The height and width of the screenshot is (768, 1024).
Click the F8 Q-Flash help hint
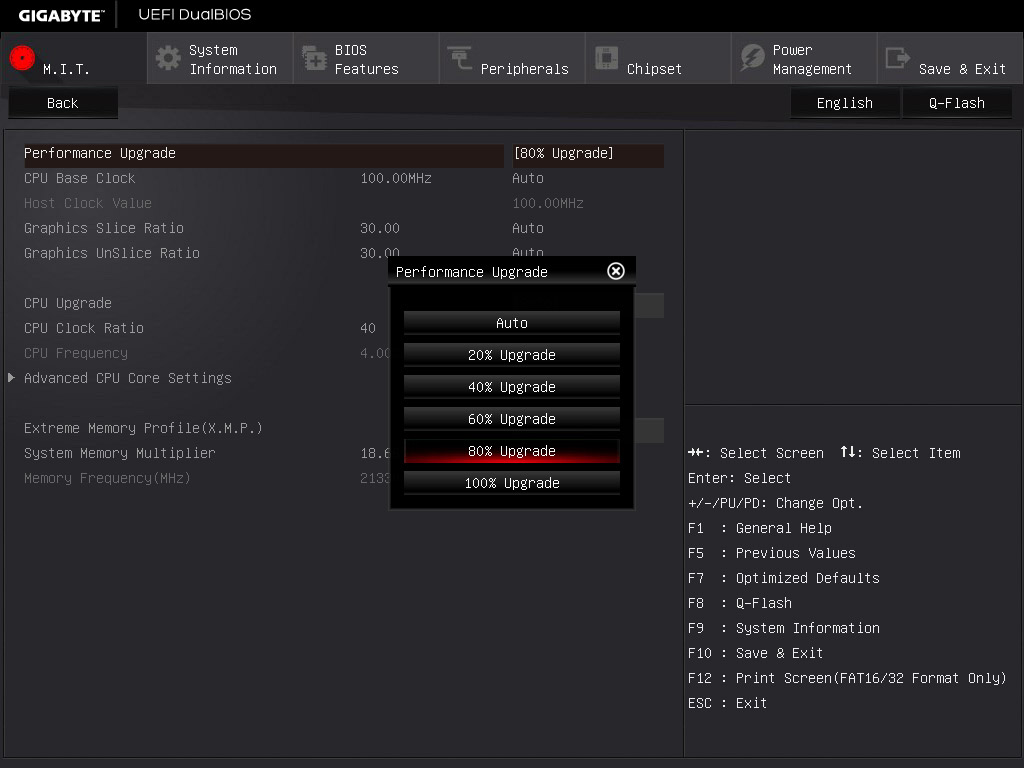(x=739, y=603)
